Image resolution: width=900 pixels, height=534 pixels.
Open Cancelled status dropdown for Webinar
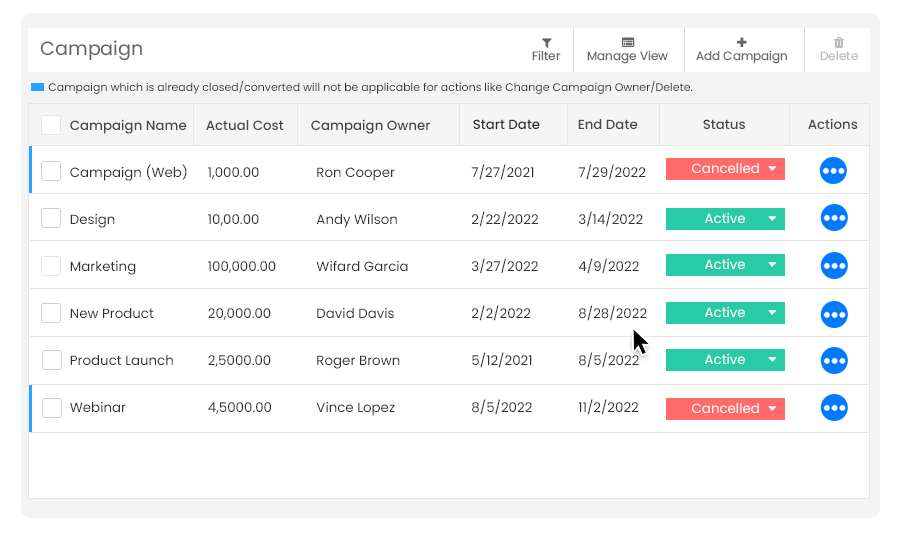[x=773, y=409]
